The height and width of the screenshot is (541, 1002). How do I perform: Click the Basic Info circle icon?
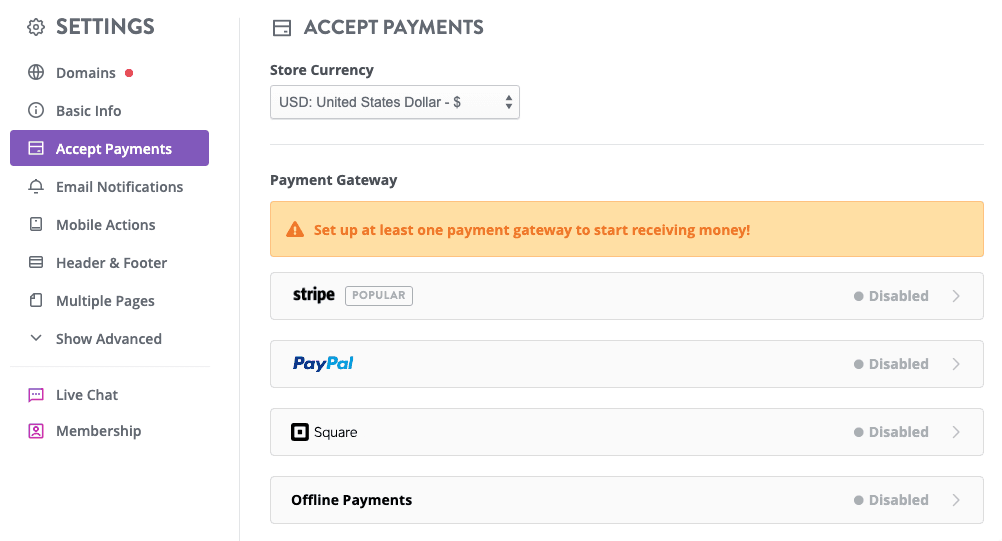click(x=36, y=111)
